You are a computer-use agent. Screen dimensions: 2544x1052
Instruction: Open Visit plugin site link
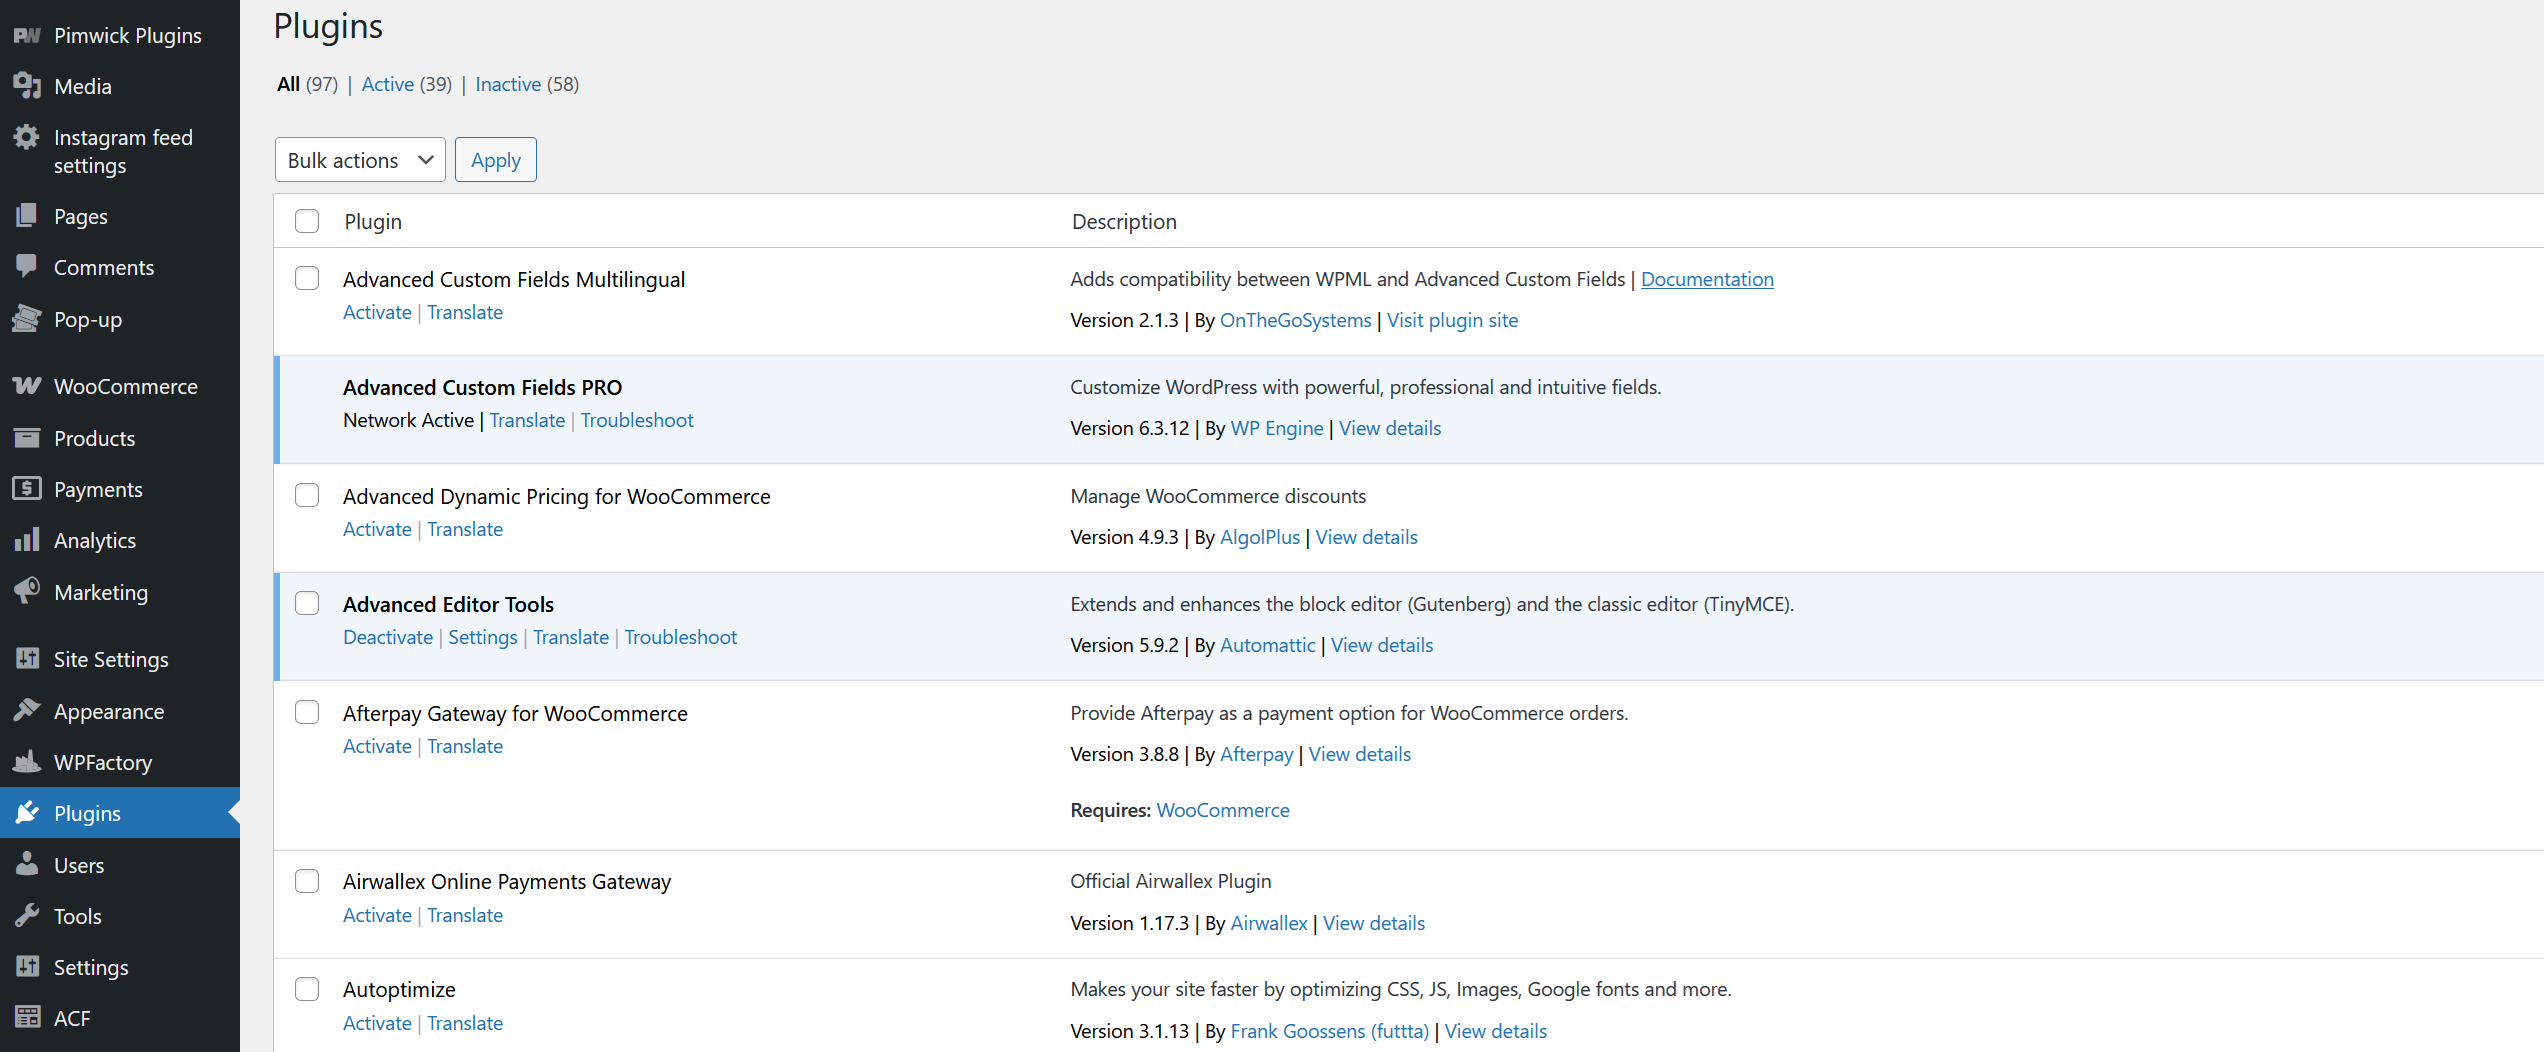click(x=1452, y=320)
